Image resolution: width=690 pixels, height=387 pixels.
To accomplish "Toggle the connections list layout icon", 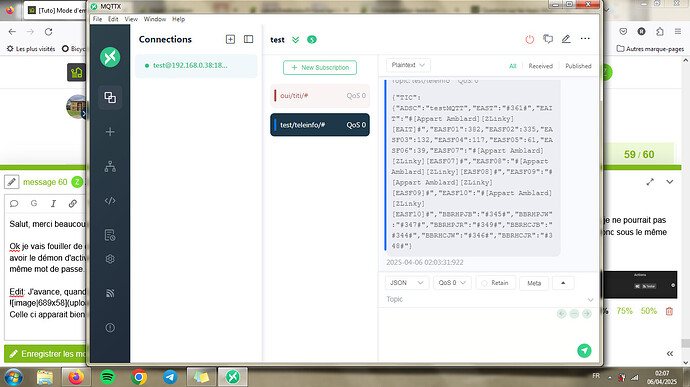I will point(248,39).
